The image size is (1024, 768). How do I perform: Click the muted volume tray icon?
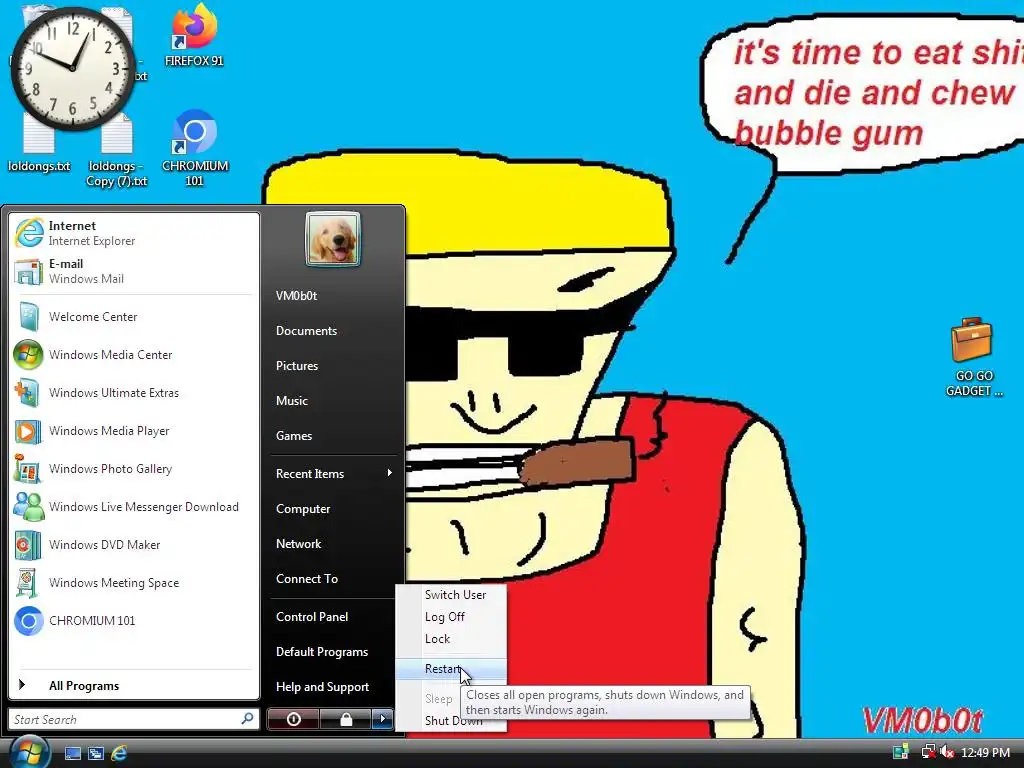coord(947,752)
